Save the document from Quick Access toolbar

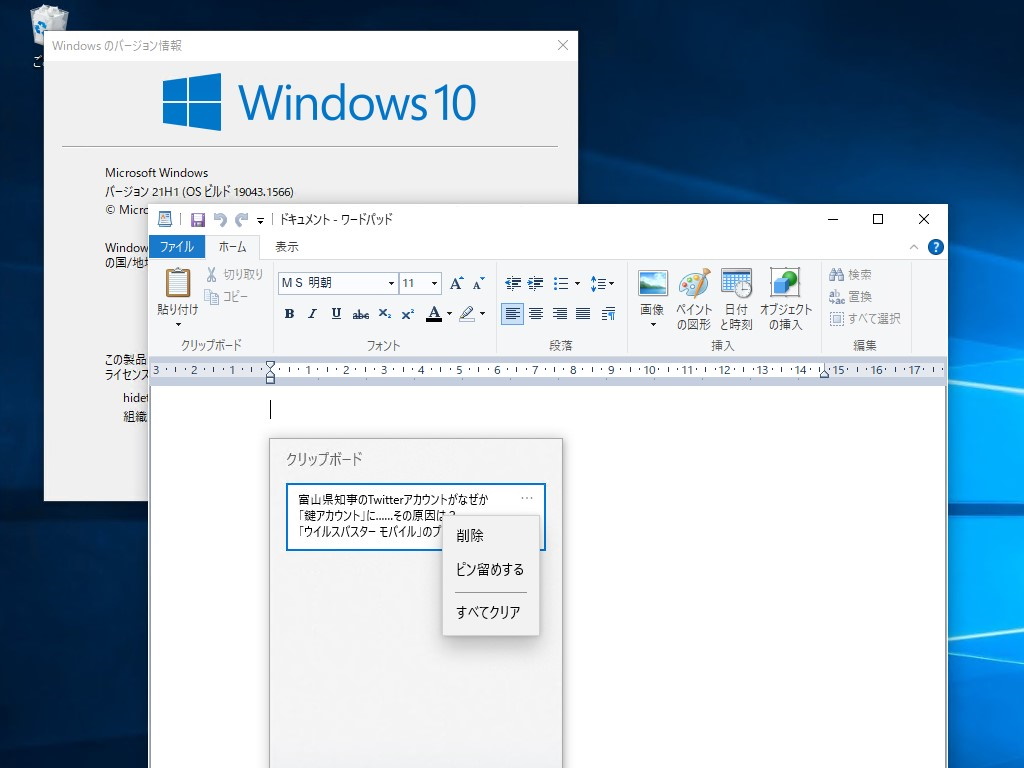198,218
